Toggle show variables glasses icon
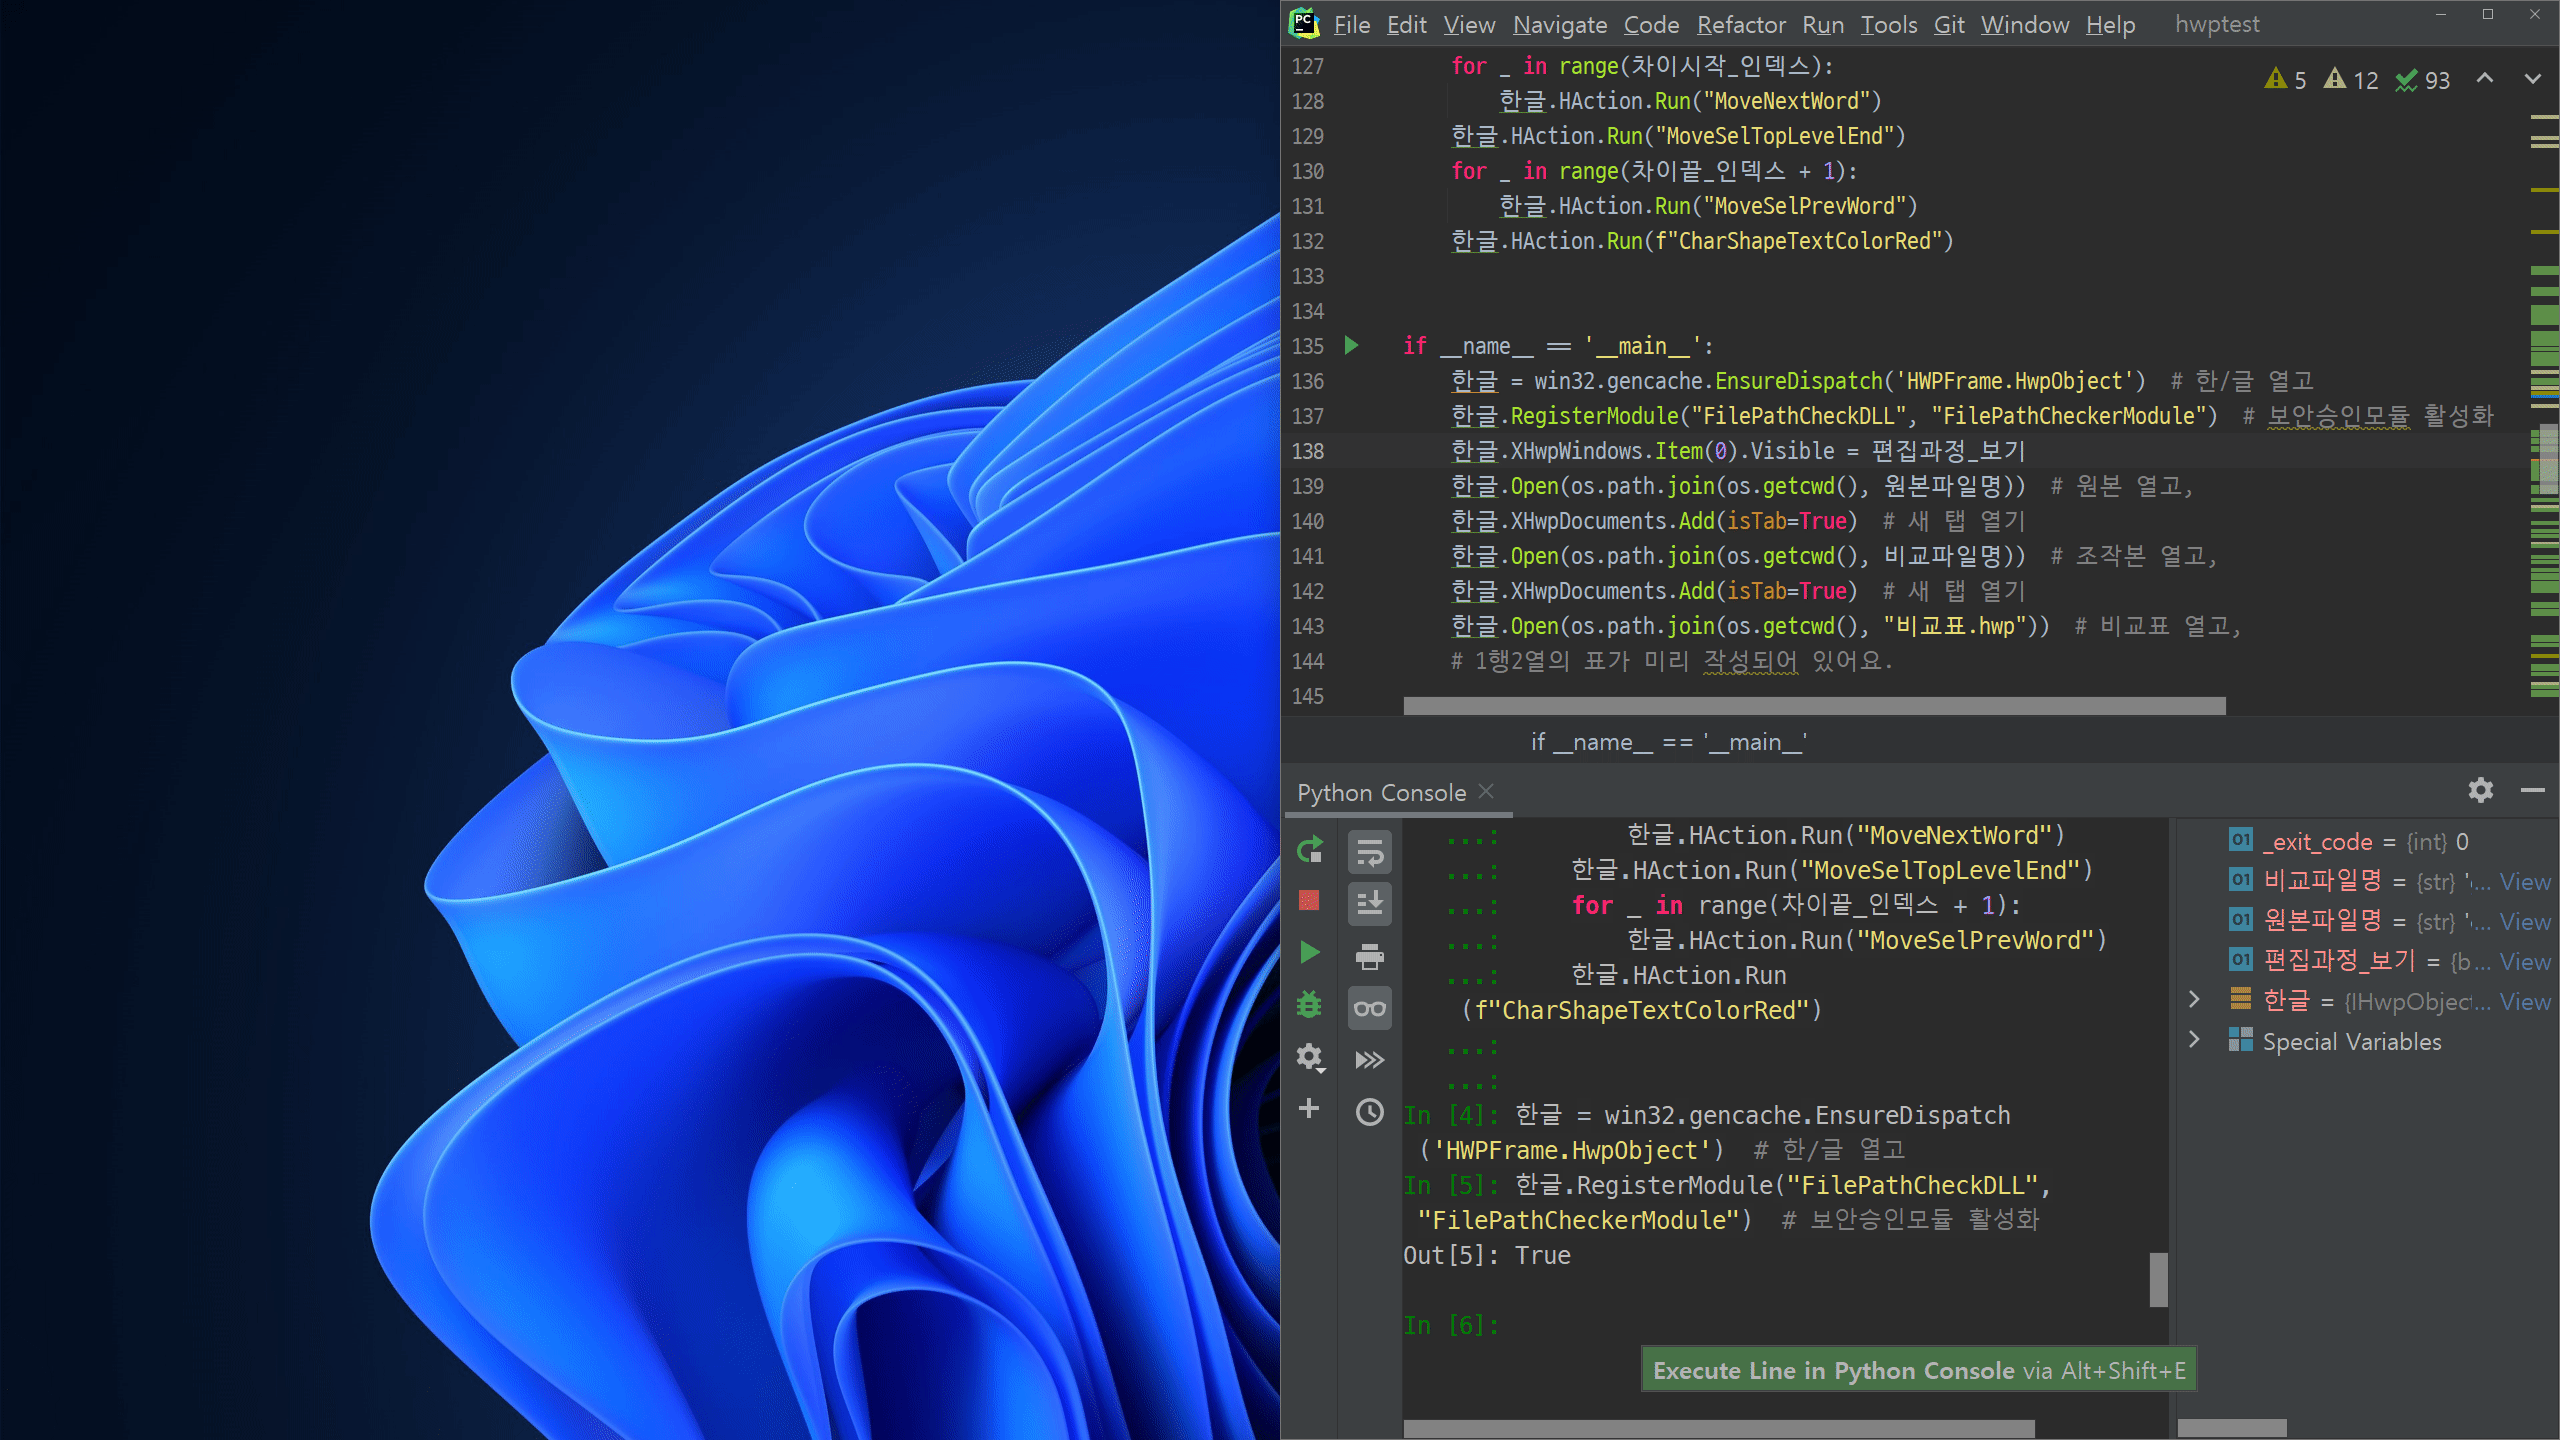2560x1440 pixels. [x=1369, y=1008]
